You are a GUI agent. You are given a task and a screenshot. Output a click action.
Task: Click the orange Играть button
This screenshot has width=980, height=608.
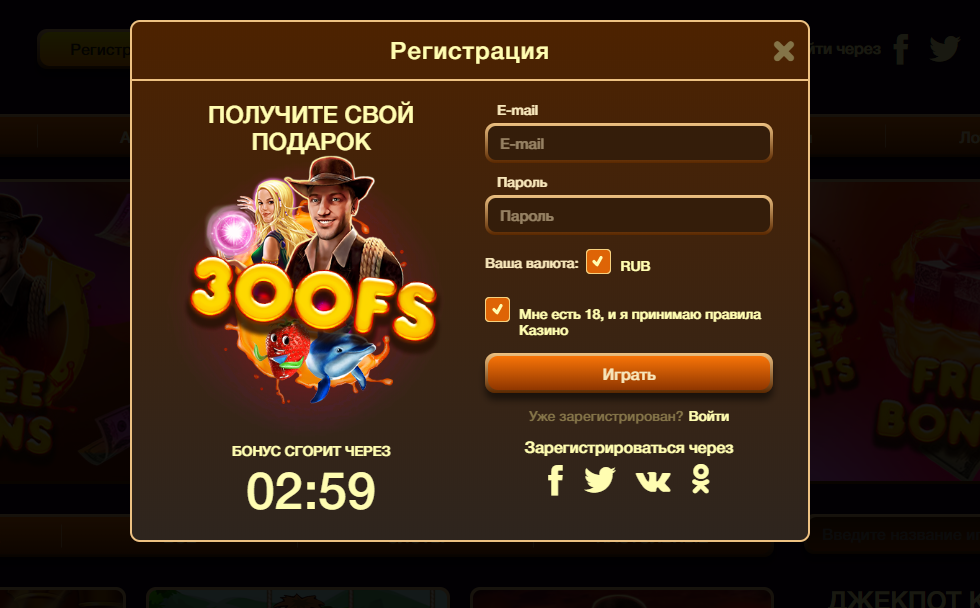click(629, 374)
